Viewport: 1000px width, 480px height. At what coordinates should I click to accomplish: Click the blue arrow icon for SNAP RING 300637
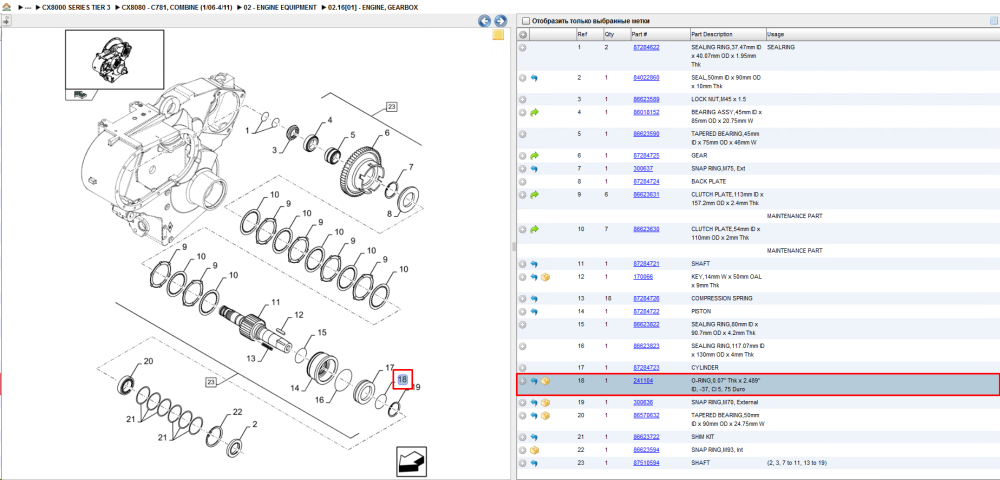click(x=534, y=169)
